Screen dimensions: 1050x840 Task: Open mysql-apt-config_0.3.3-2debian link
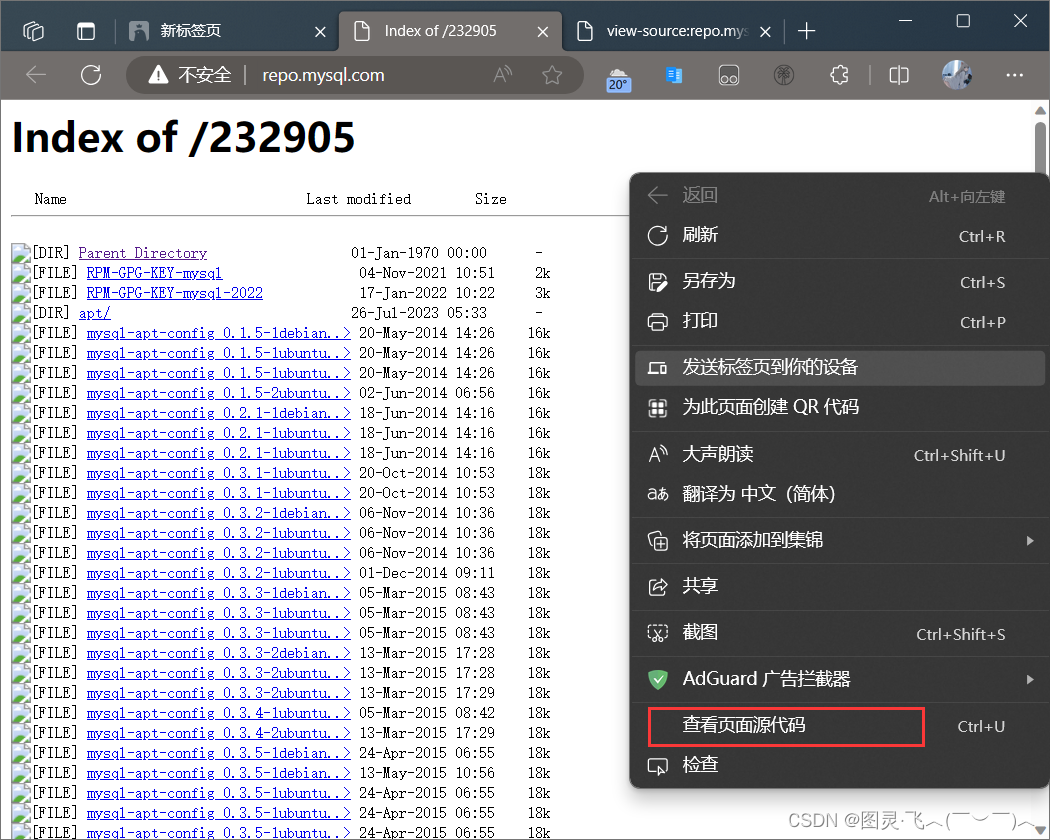(x=218, y=653)
